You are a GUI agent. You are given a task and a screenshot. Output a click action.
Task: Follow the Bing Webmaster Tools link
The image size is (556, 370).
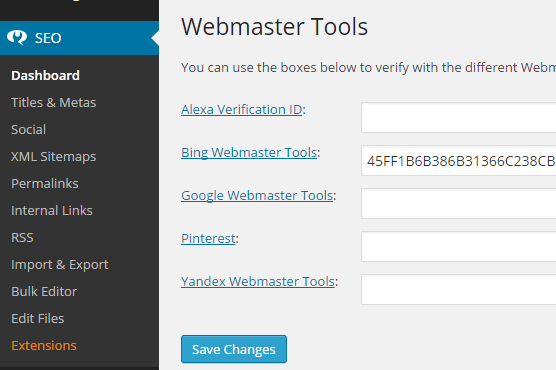tap(249, 153)
